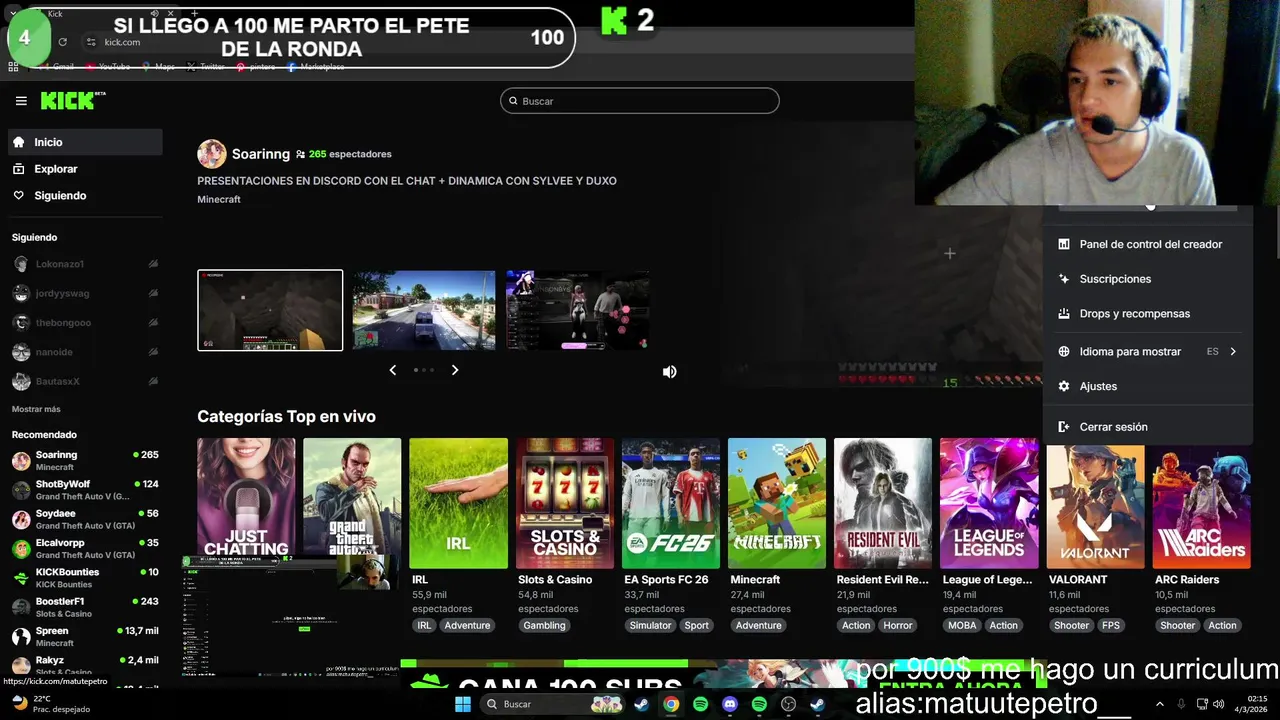
Task: Open OBS Studio from the taskbar
Action: point(788,704)
